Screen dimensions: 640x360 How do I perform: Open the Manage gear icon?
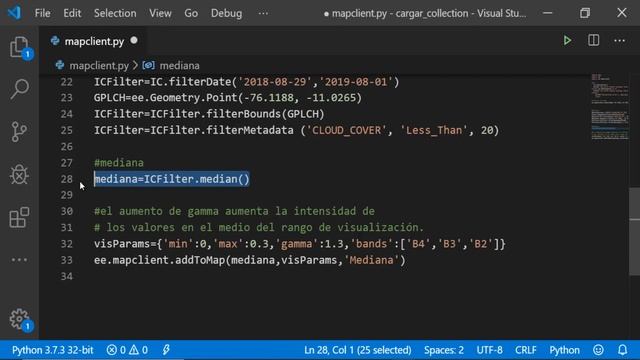(x=19, y=319)
